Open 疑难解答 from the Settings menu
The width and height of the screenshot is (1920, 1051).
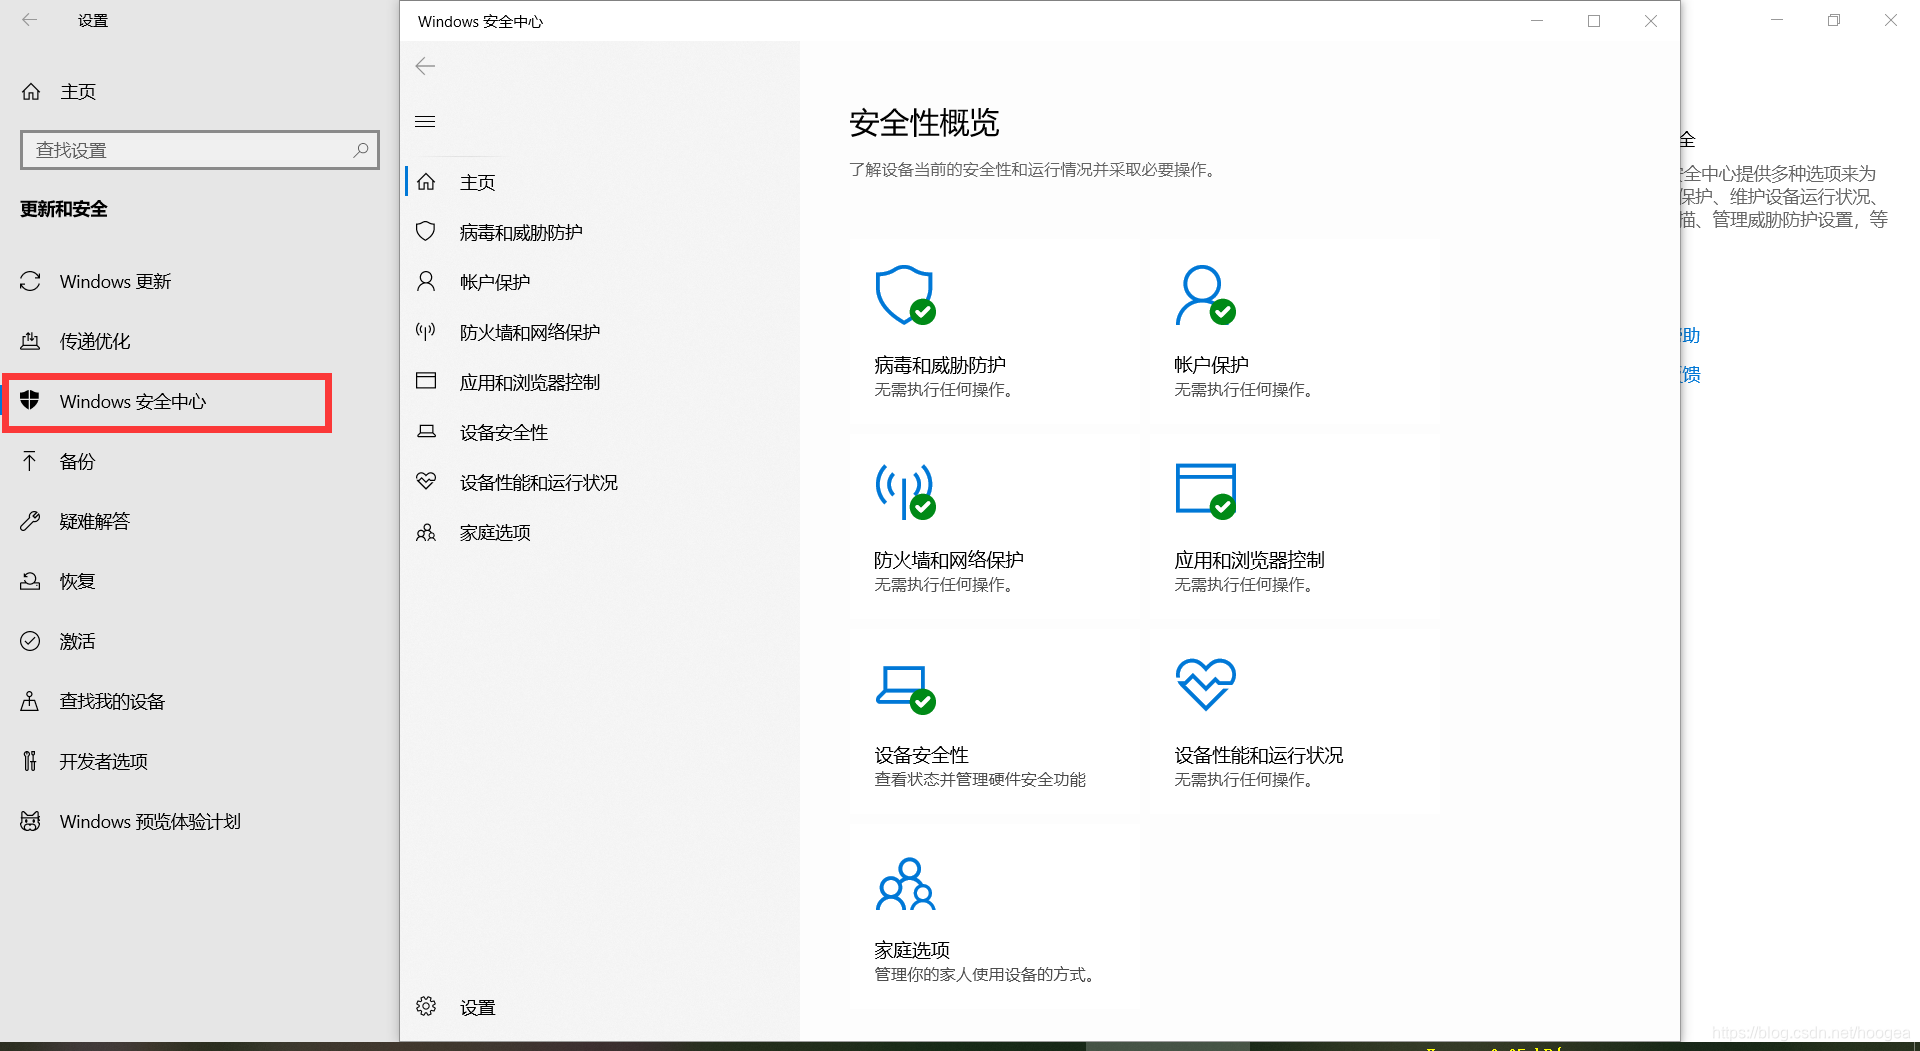(x=95, y=520)
